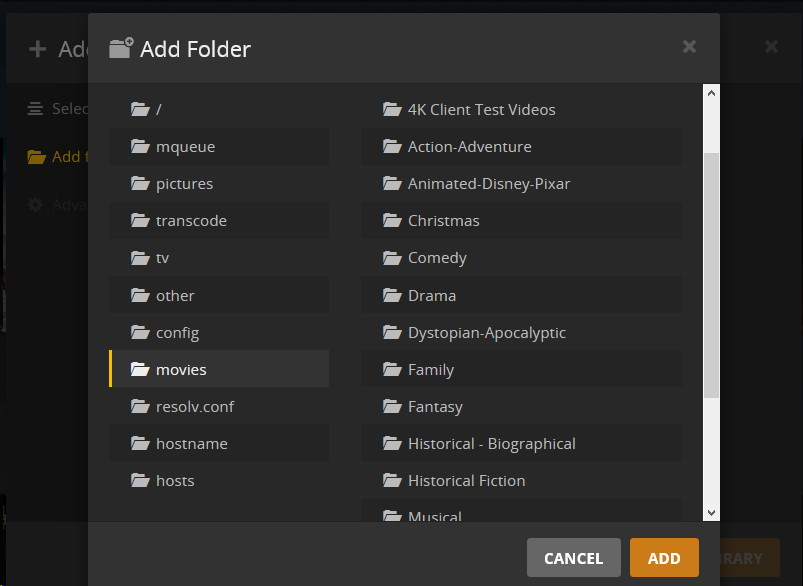Click the folder icon beside config

coord(140,332)
